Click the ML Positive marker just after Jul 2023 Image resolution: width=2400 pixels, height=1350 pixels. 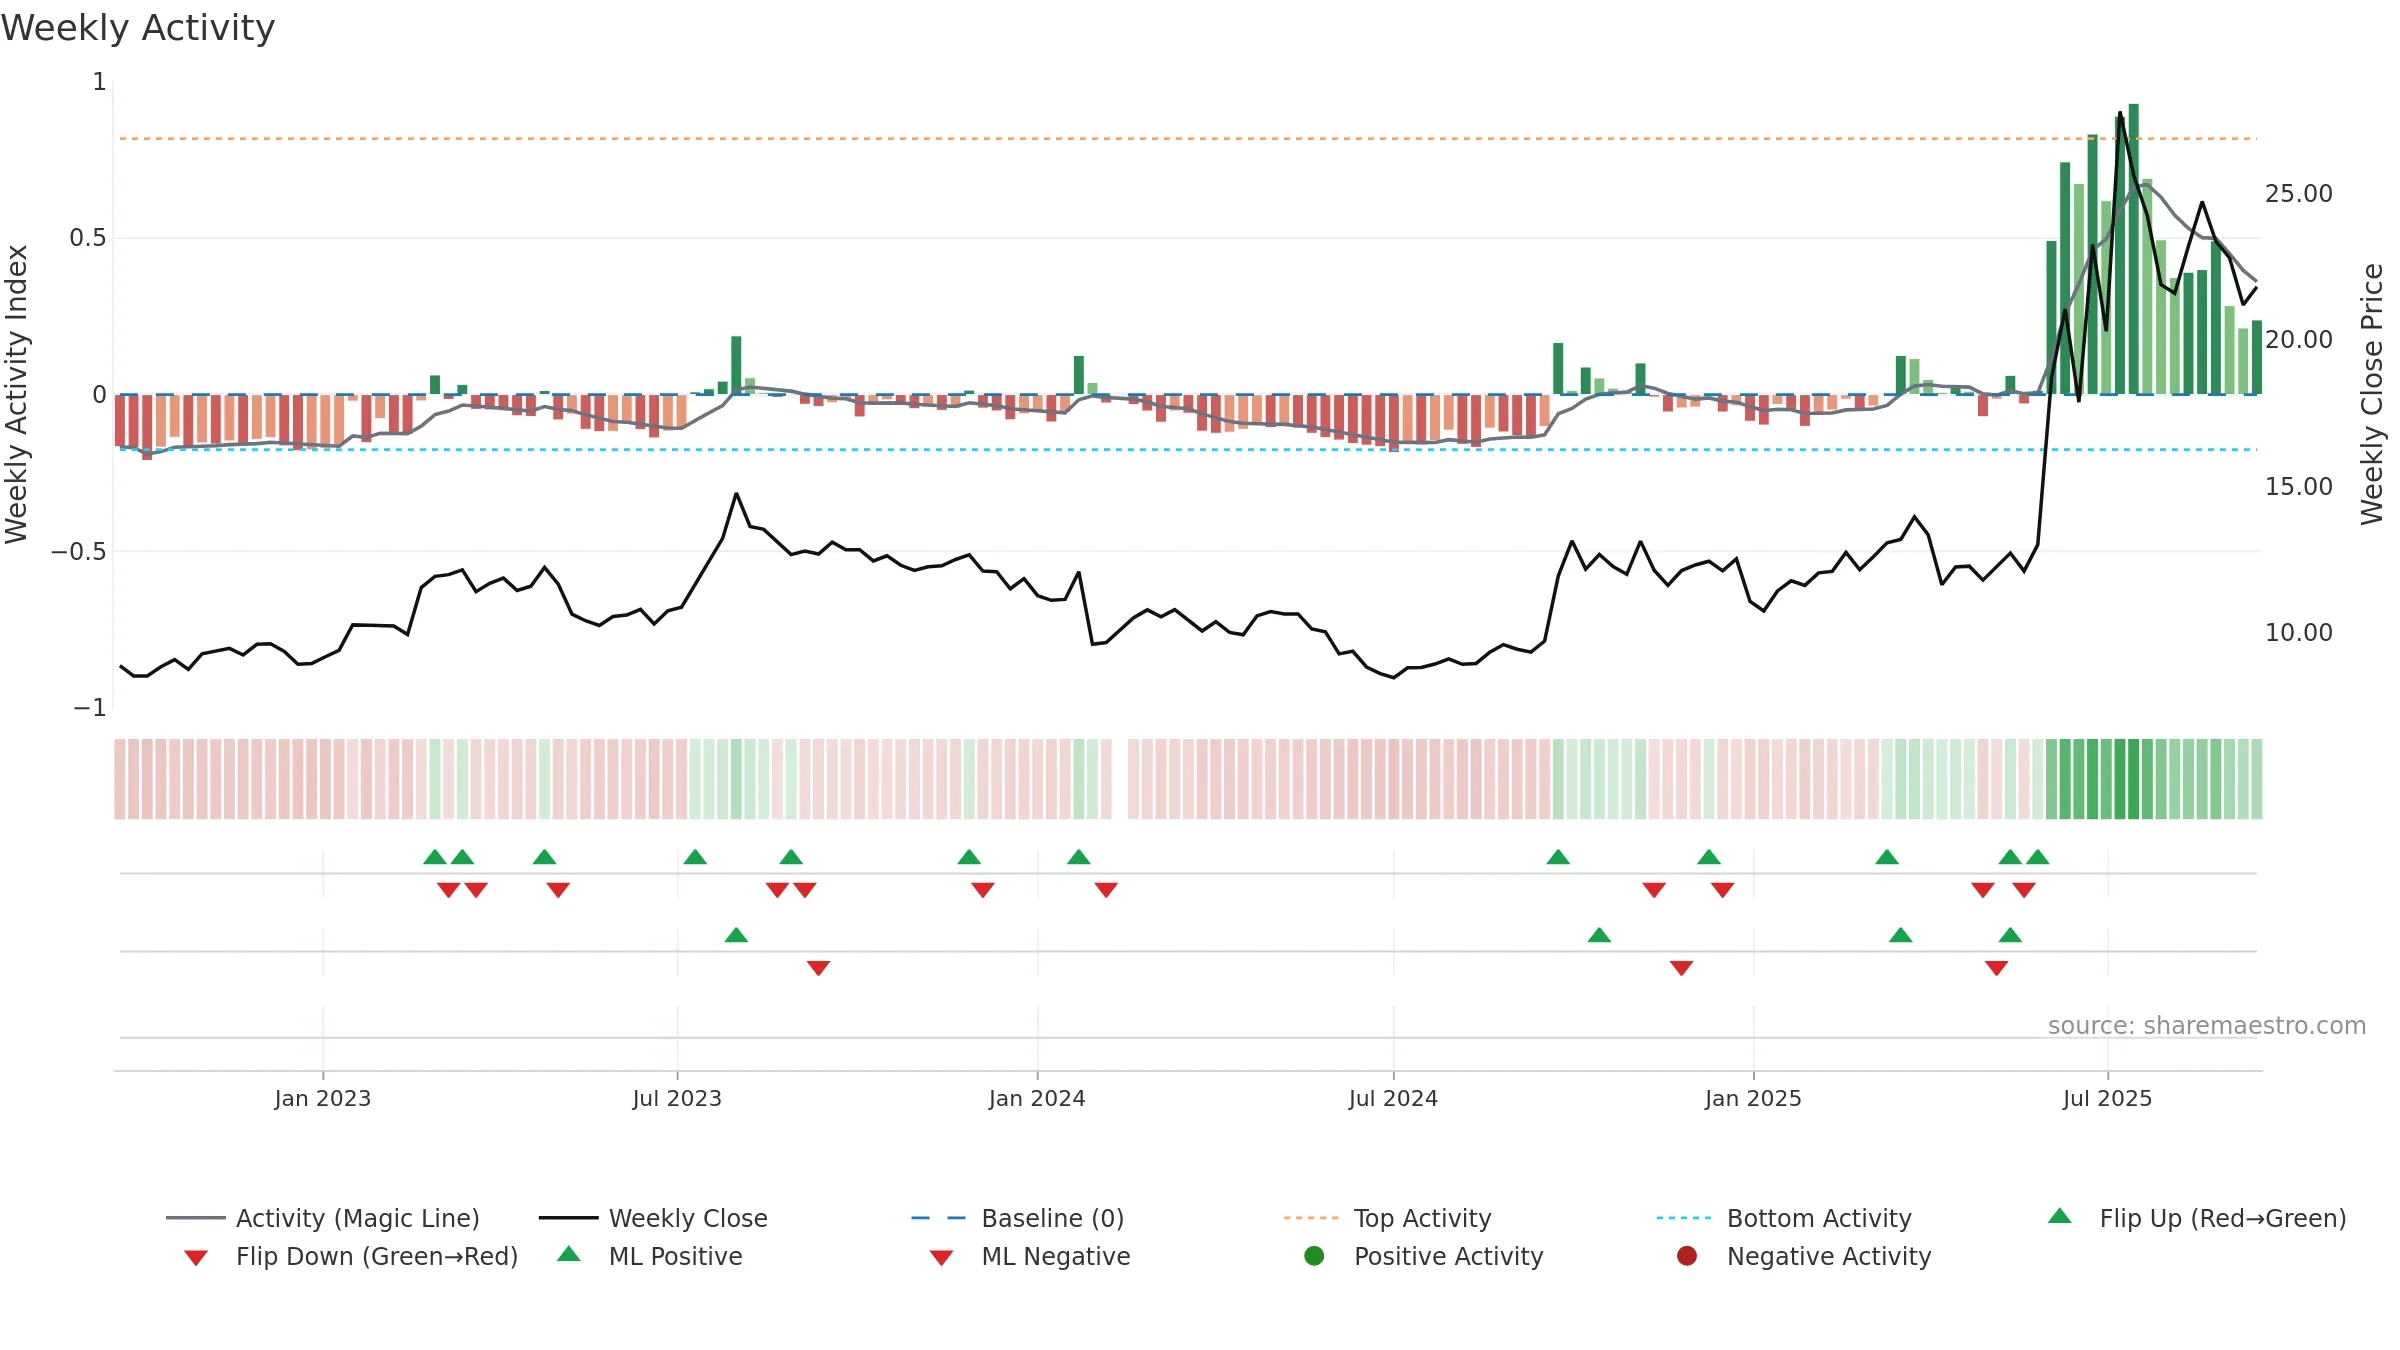736,935
